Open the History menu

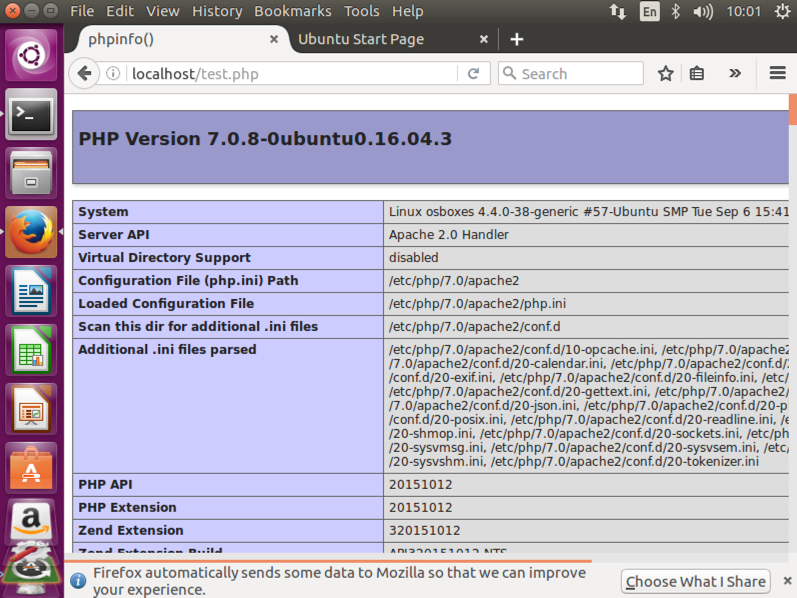point(217,11)
